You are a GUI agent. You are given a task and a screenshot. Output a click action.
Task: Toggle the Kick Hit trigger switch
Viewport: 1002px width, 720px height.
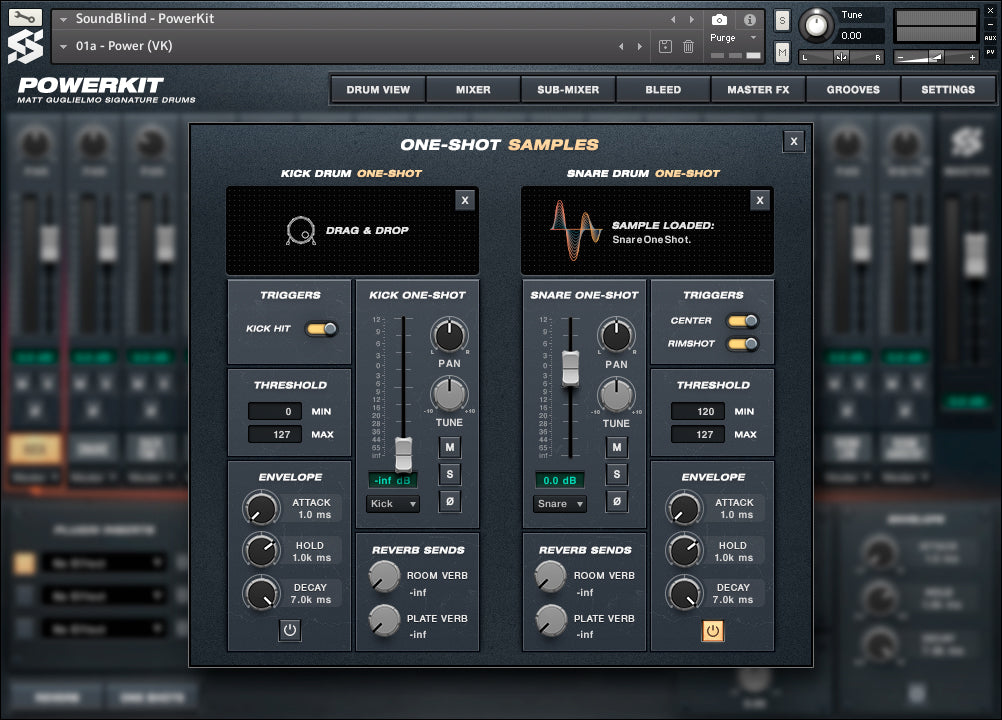[321, 329]
